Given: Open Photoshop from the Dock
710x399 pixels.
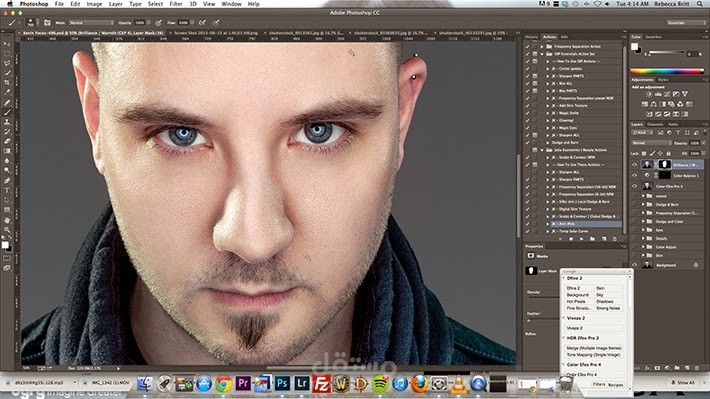Looking at the screenshot, I should [282, 384].
